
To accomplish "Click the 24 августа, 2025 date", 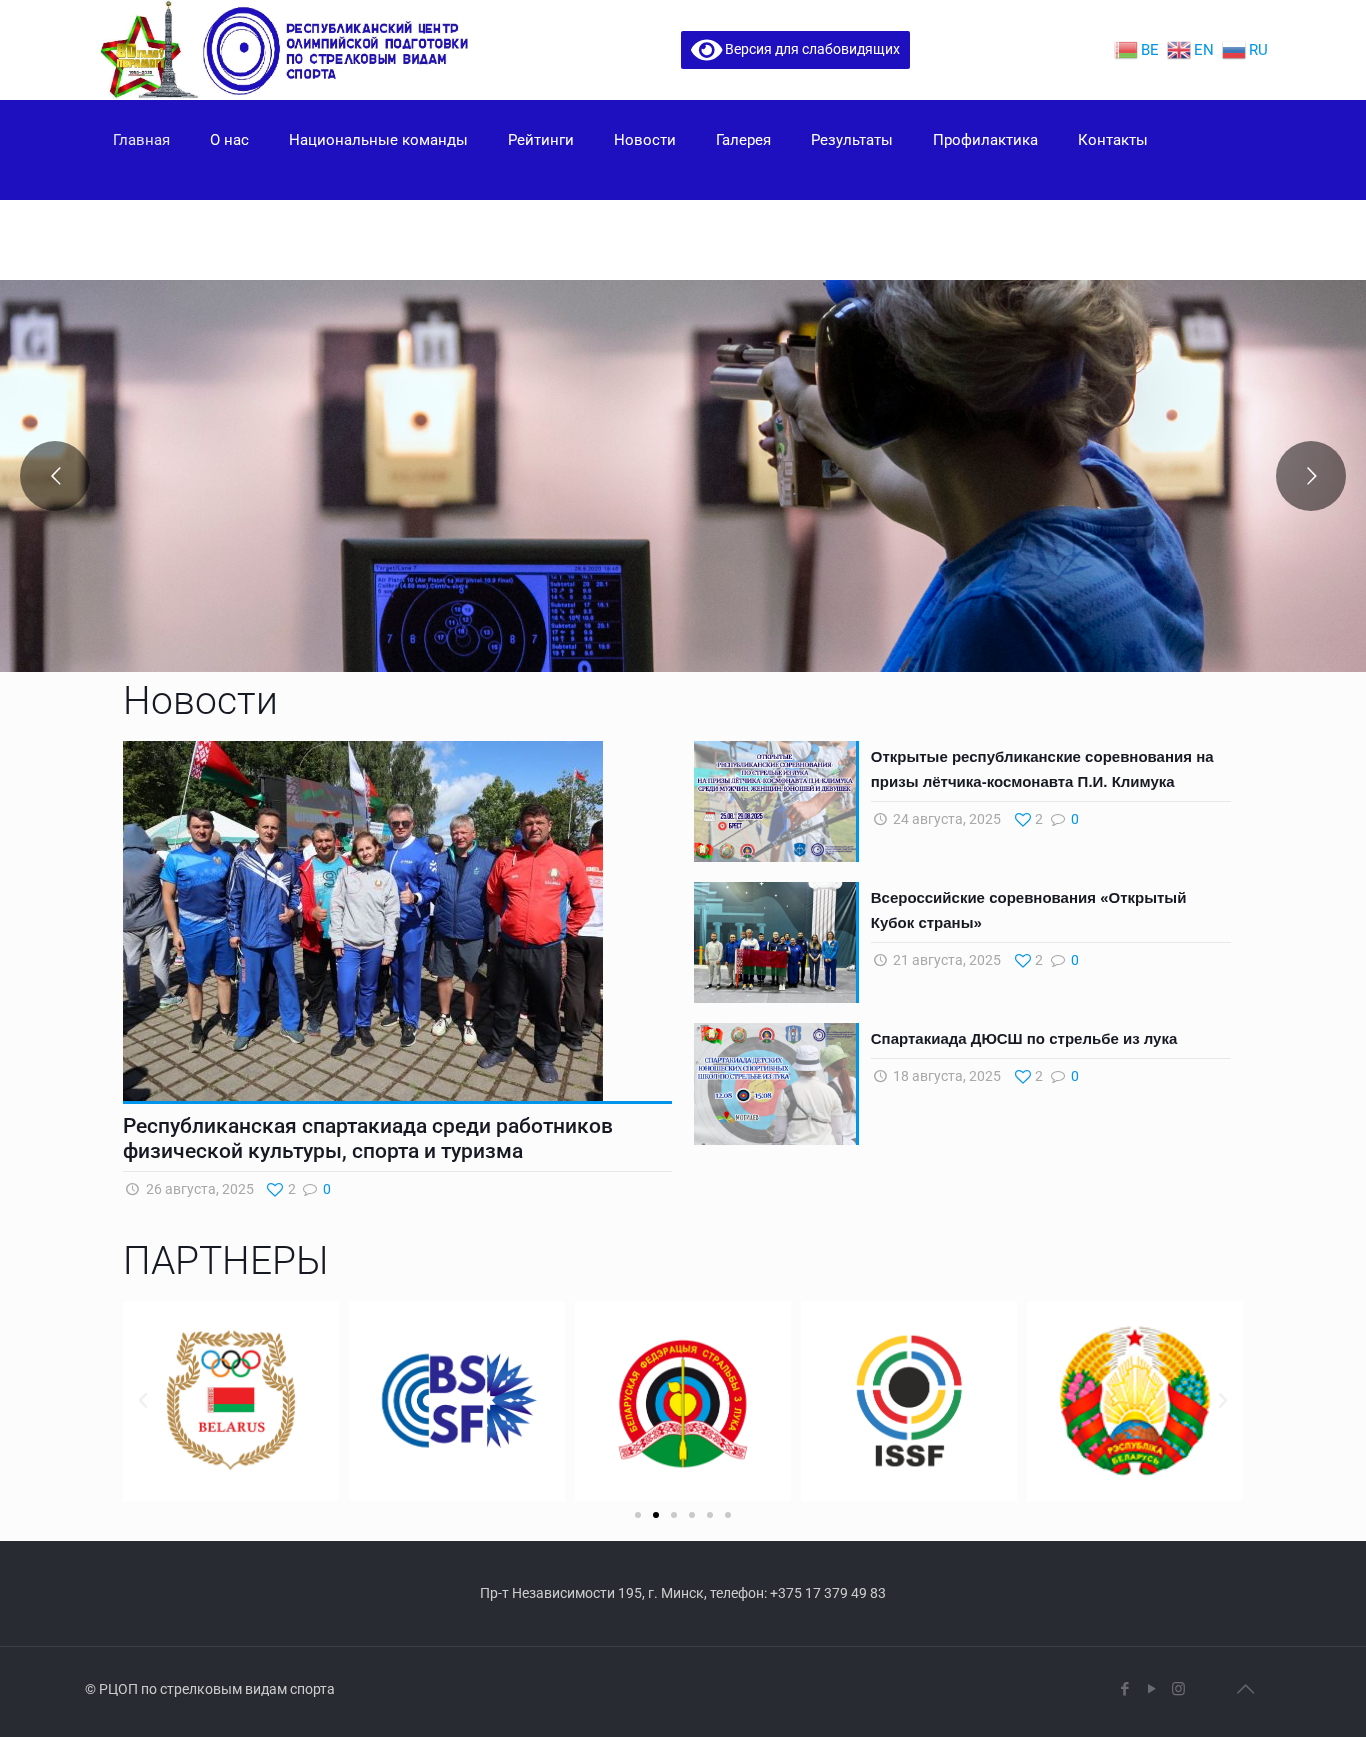I will pos(947,819).
